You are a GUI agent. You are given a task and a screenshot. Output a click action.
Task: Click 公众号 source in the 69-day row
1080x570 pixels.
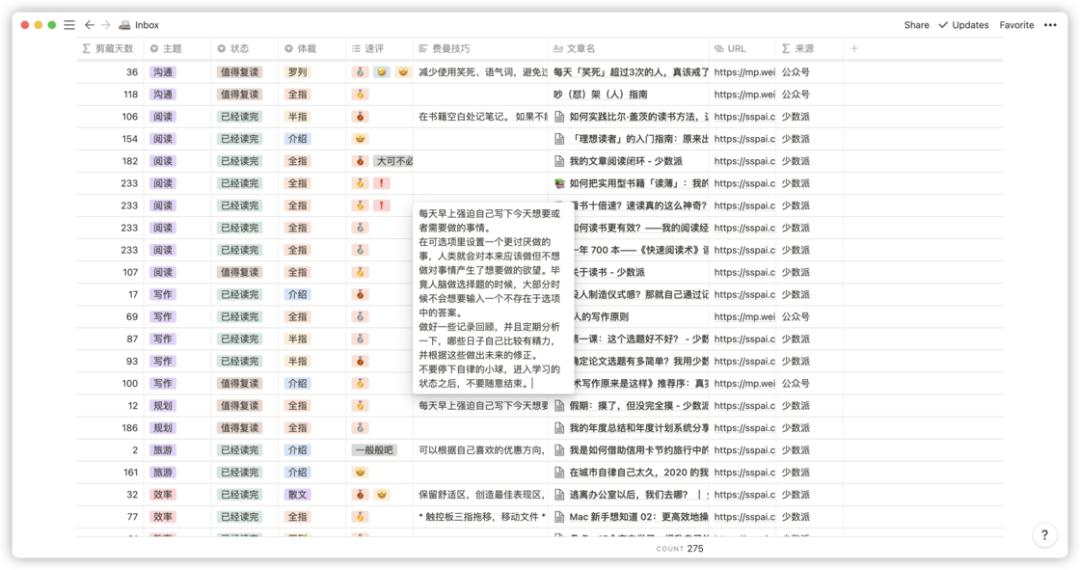[795, 317]
